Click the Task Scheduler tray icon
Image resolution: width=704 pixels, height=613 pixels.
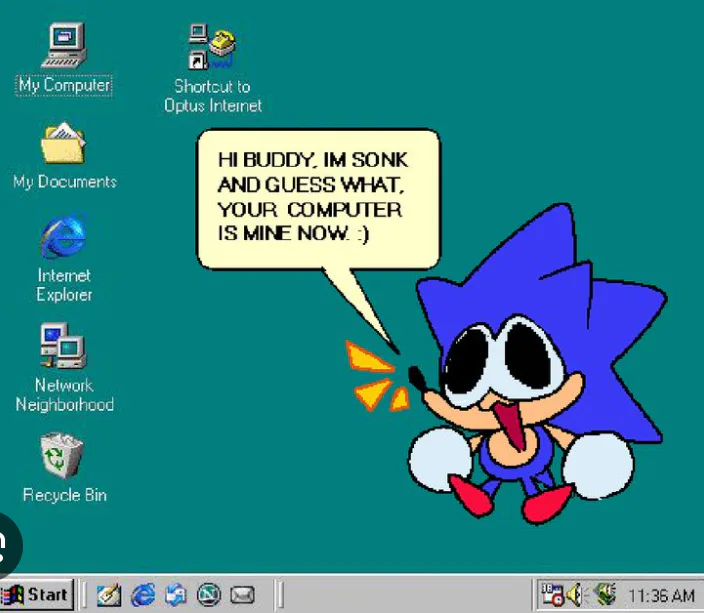click(552, 595)
